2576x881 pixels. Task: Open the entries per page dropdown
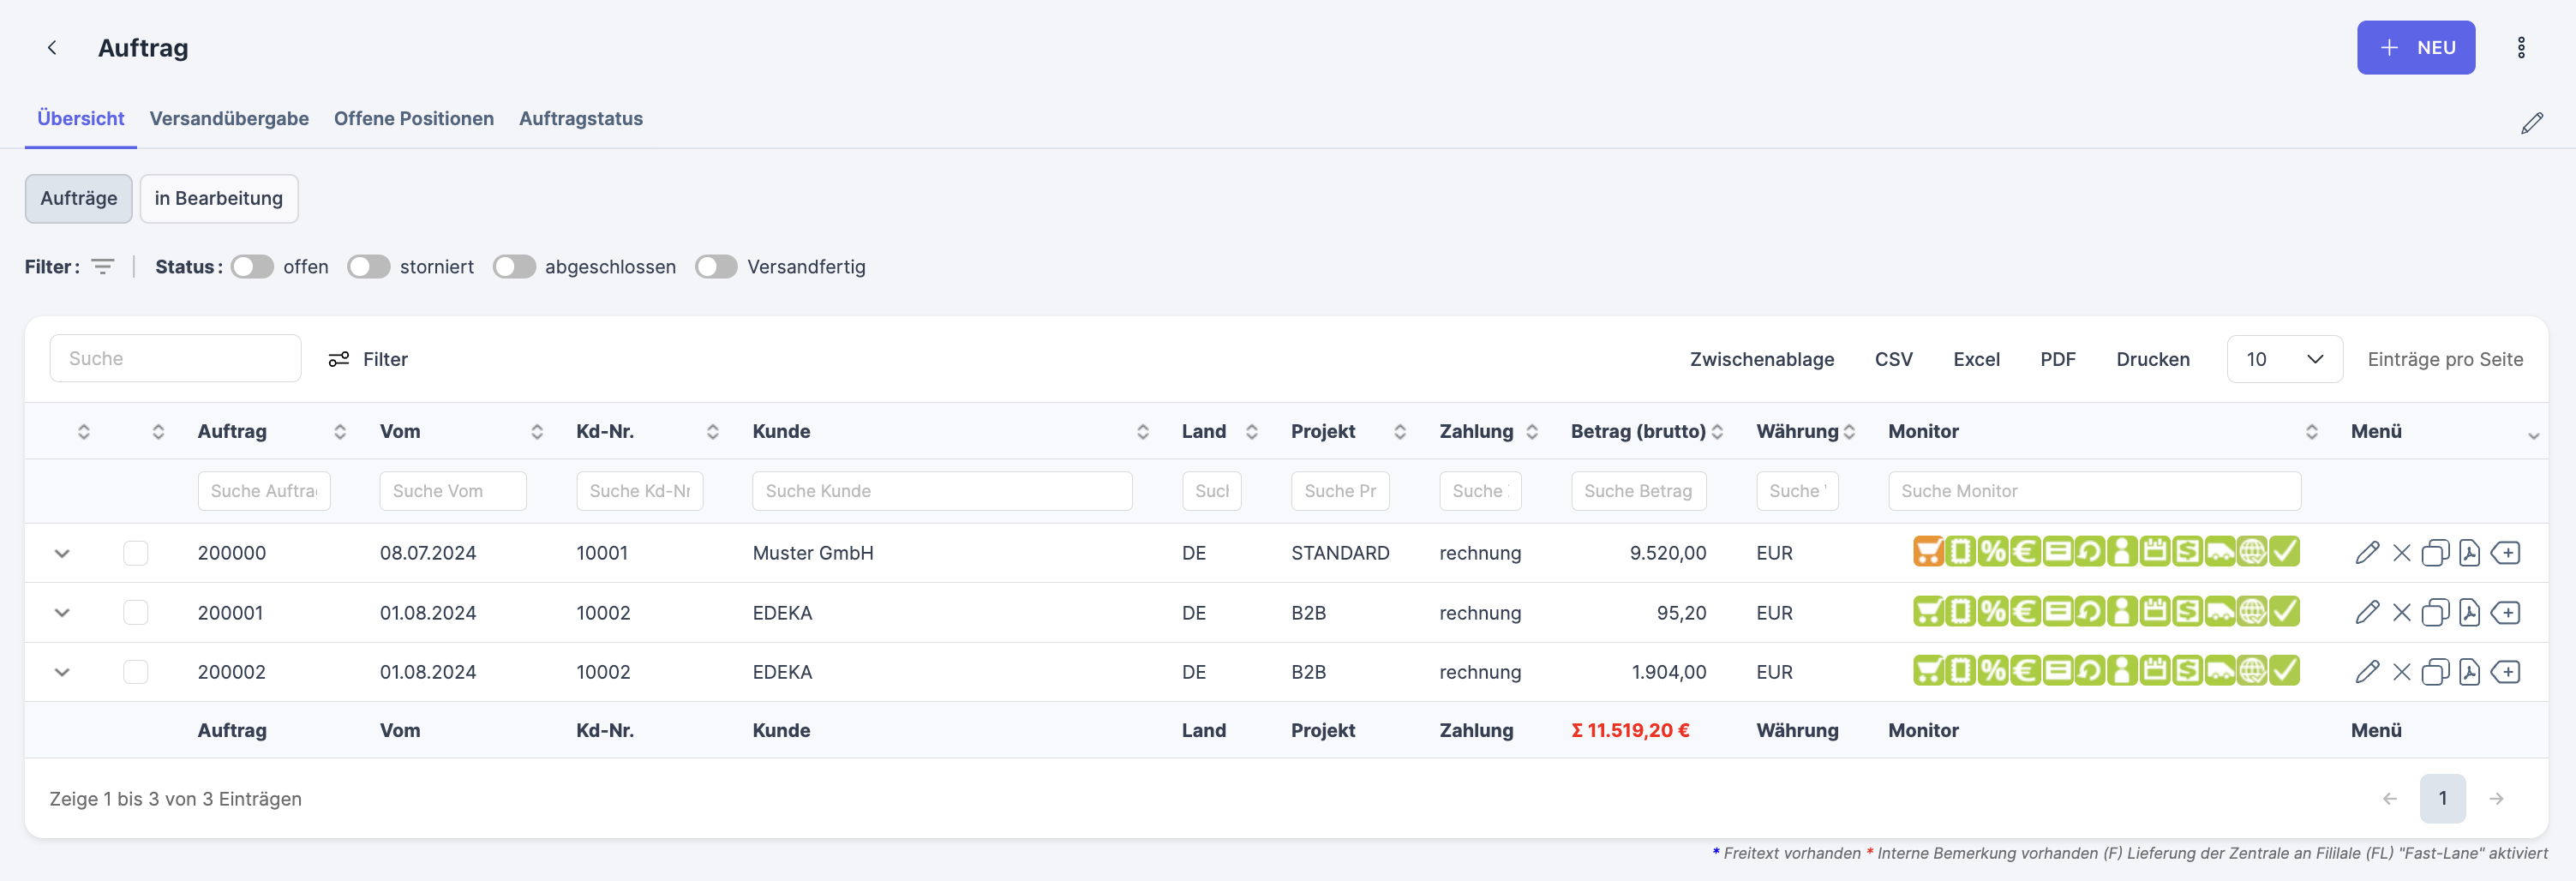pyautogui.click(x=2283, y=359)
